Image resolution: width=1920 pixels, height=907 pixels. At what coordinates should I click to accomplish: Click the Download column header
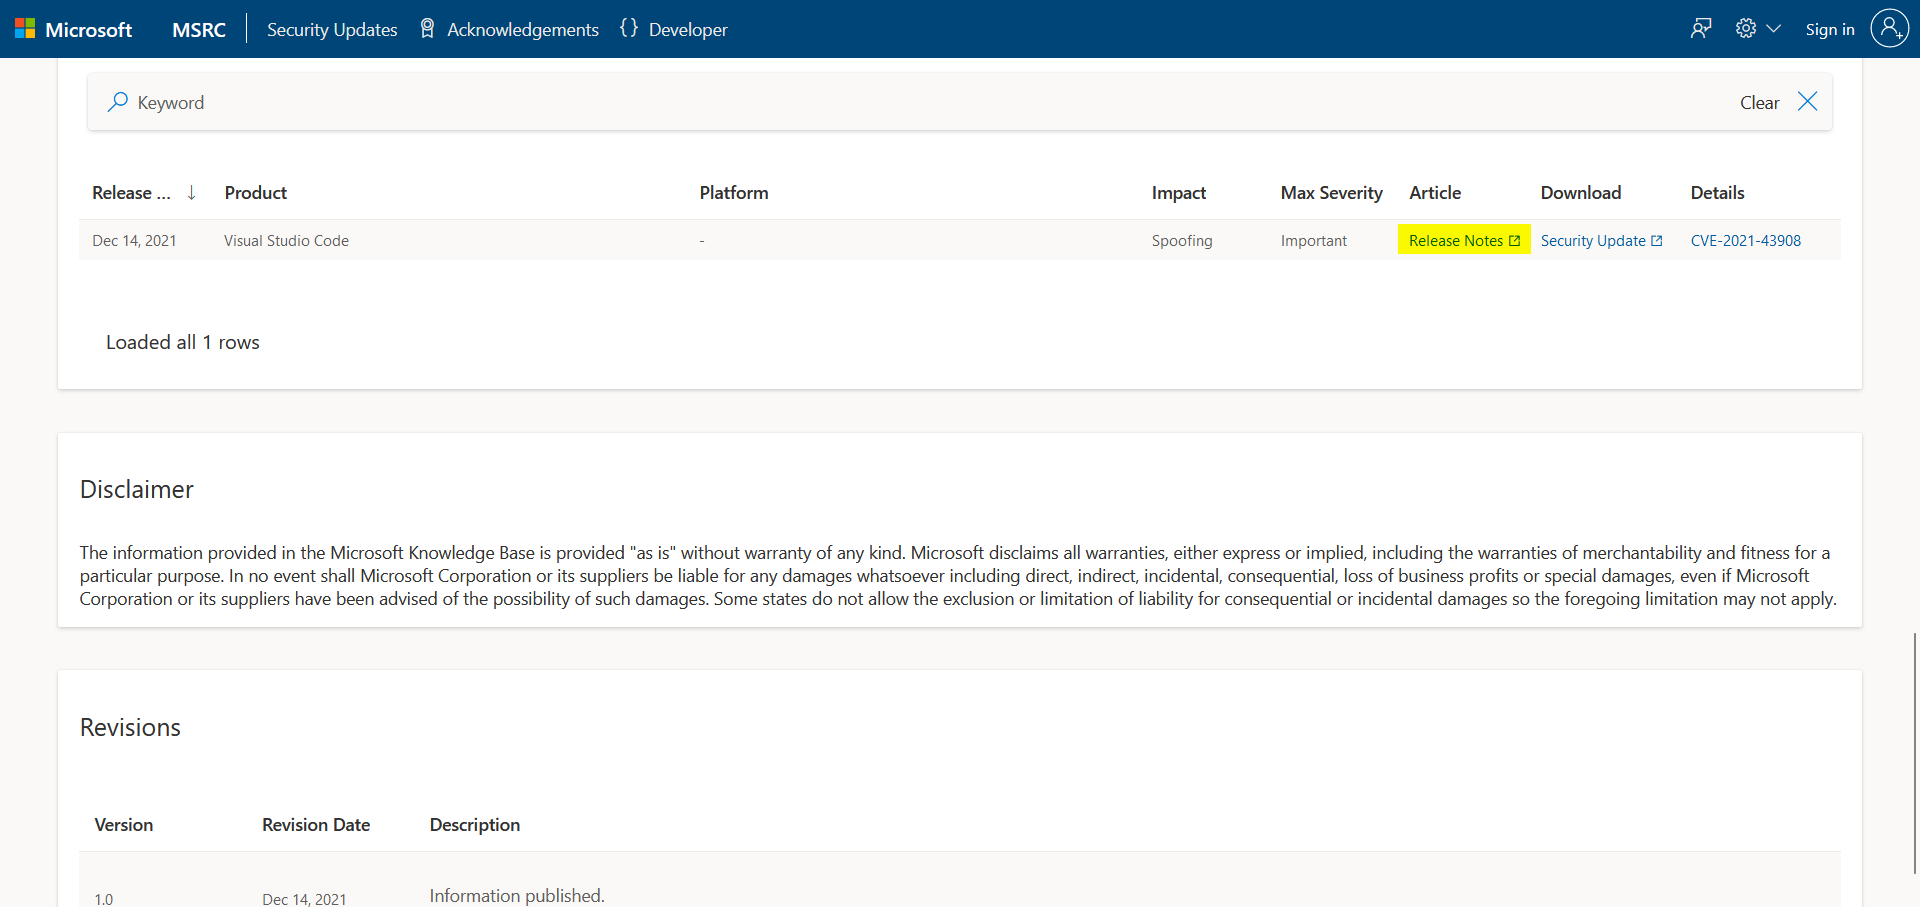coord(1581,193)
